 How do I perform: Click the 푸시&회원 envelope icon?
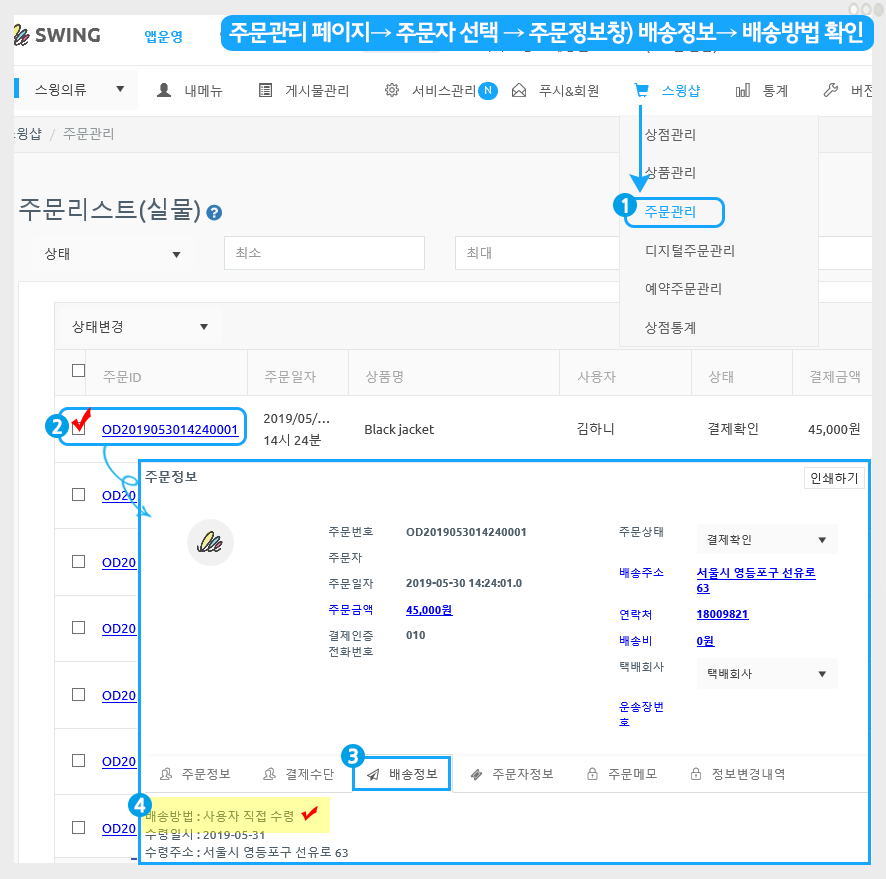tap(519, 91)
